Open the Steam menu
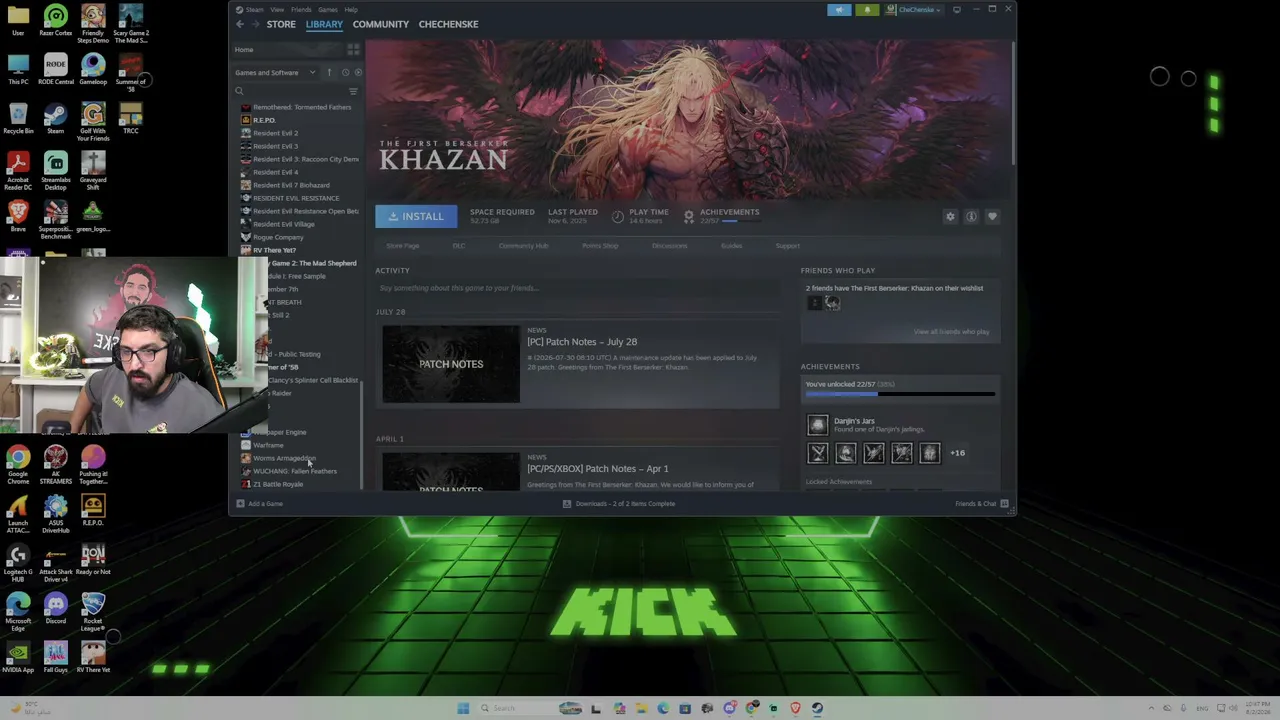Image resolution: width=1280 pixels, height=720 pixels. 255,10
